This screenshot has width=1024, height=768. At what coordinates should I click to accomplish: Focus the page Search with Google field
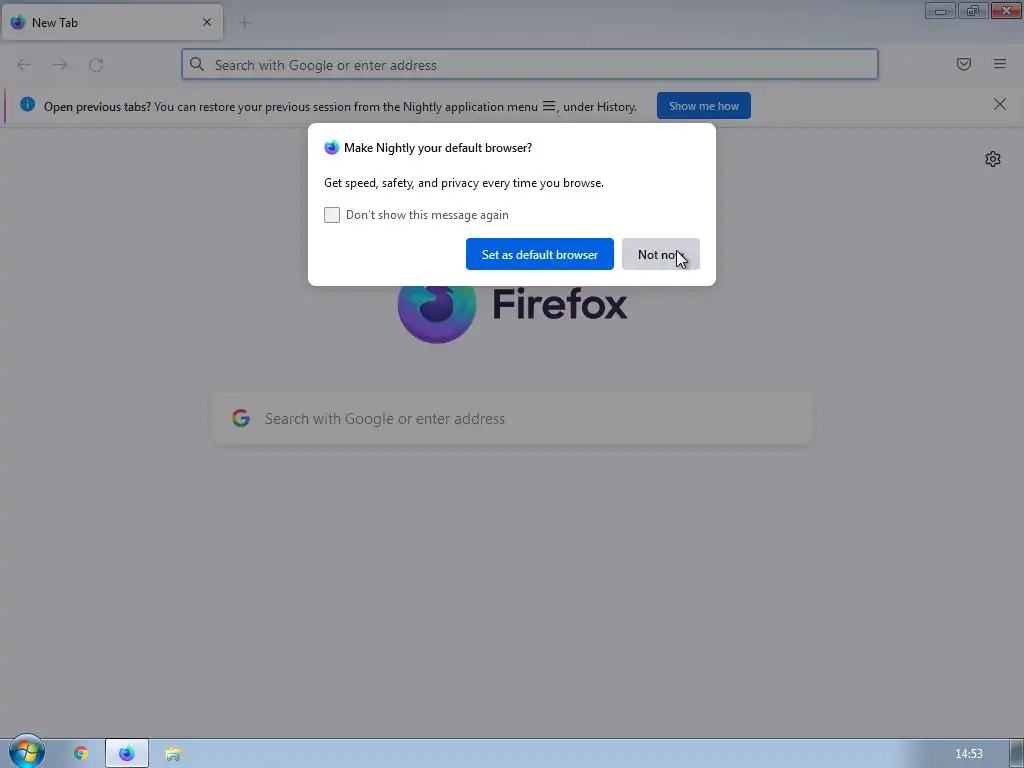[512, 419]
